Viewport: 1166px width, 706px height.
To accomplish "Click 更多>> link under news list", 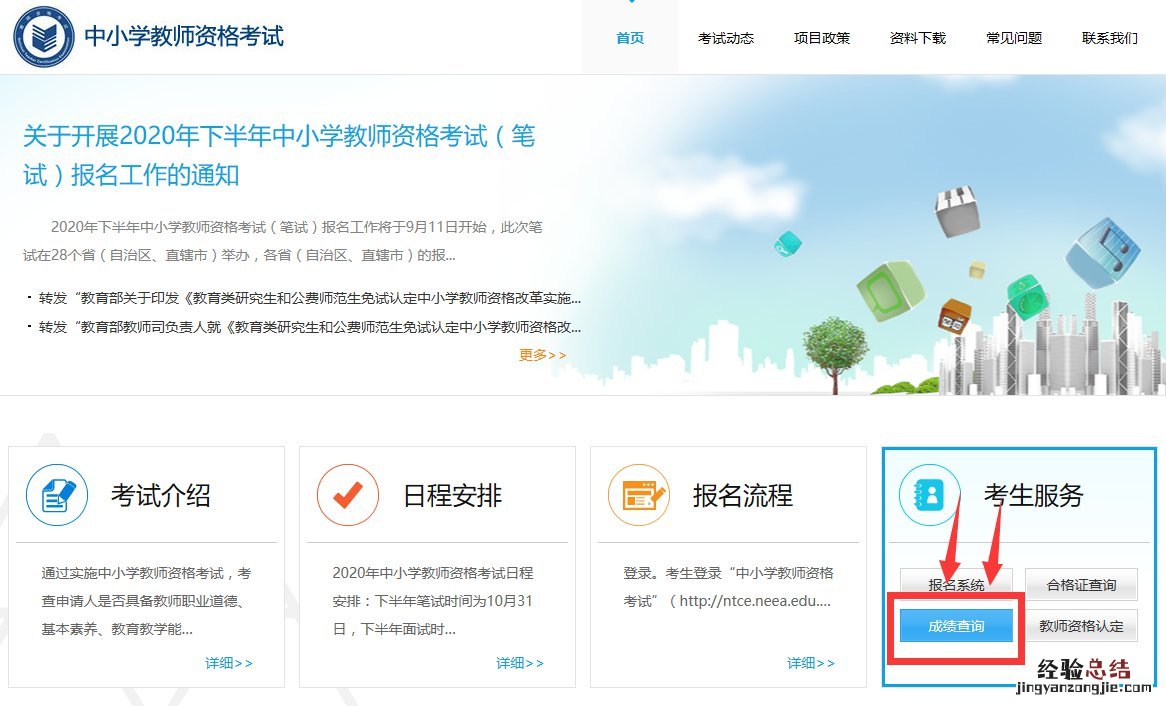I will [542, 355].
